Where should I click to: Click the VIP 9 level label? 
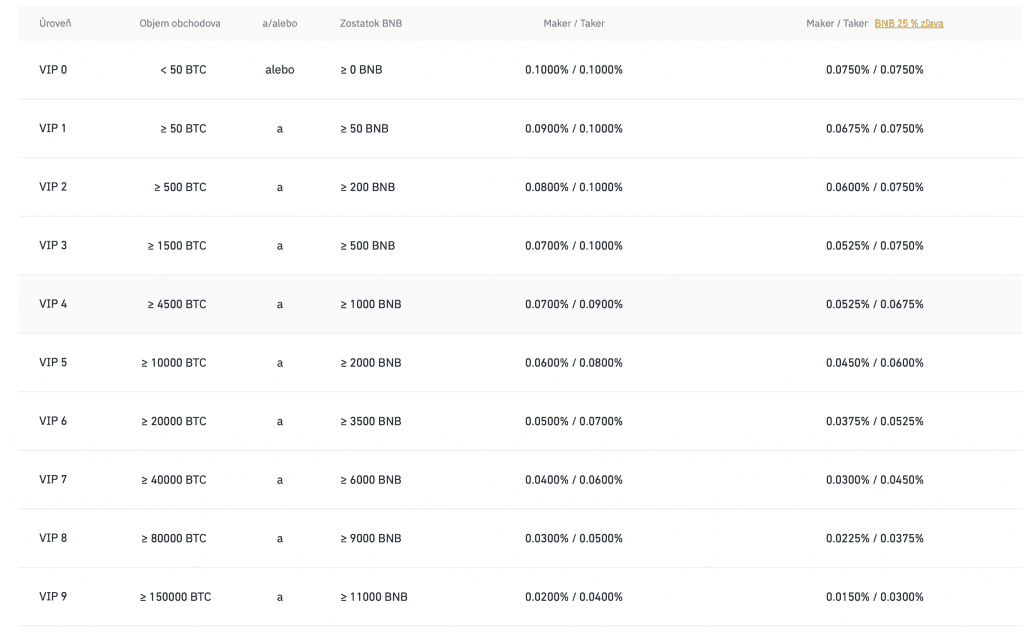[53, 597]
